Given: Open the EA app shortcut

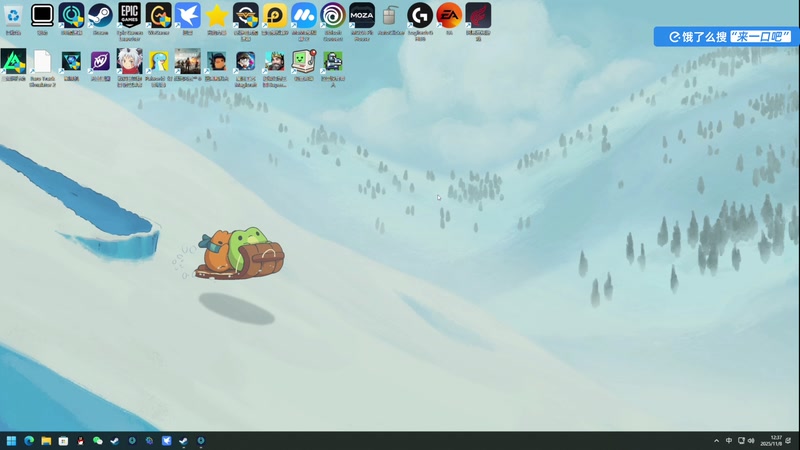Looking at the screenshot, I should [x=449, y=17].
